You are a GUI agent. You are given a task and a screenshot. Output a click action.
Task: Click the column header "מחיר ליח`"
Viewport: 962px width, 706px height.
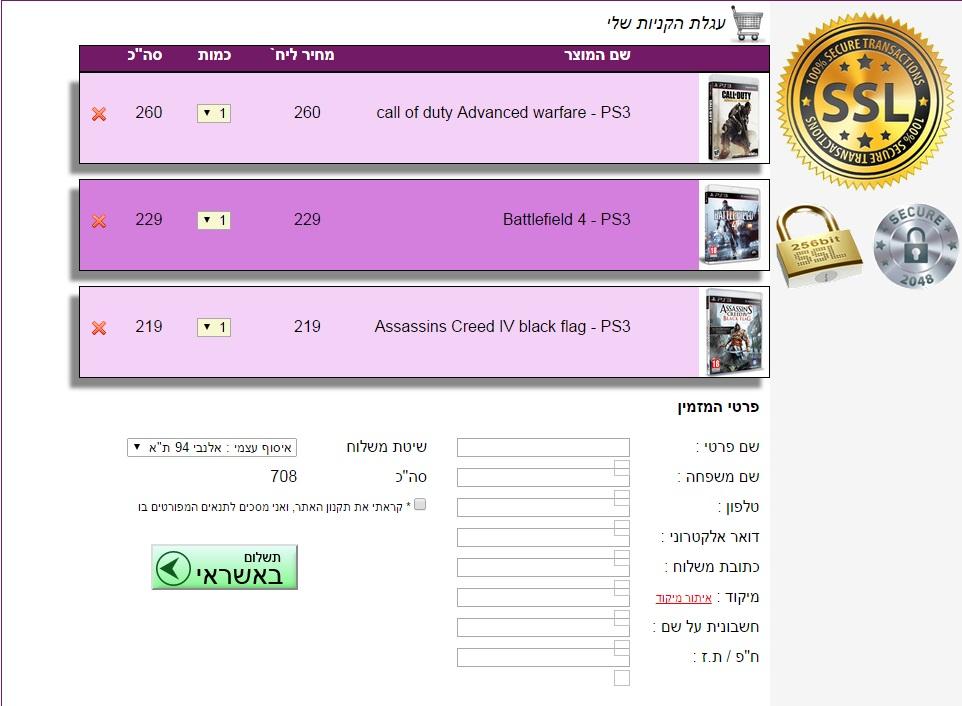[302, 55]
